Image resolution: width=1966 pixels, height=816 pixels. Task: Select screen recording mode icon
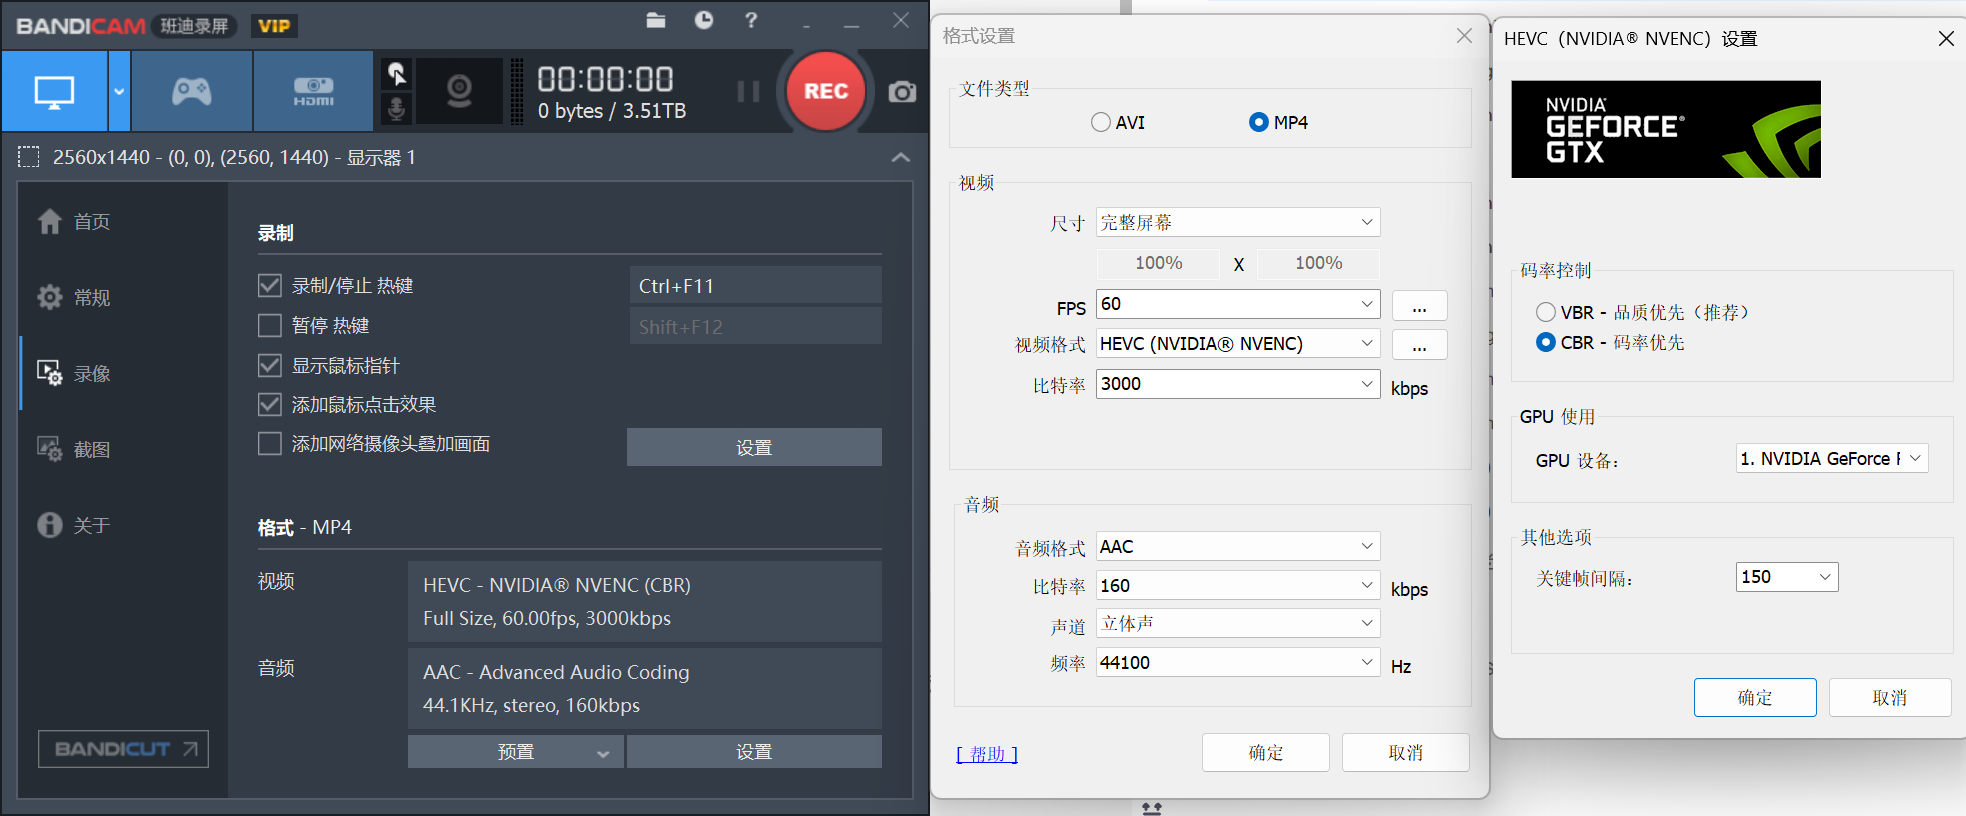[54, 92]
